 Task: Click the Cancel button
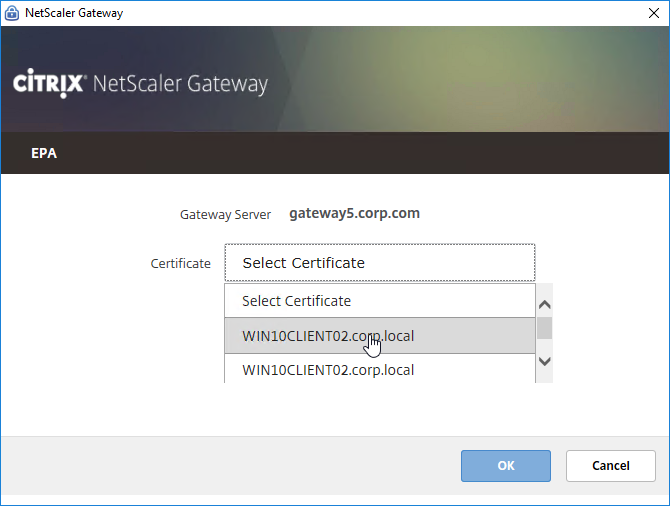611,466
